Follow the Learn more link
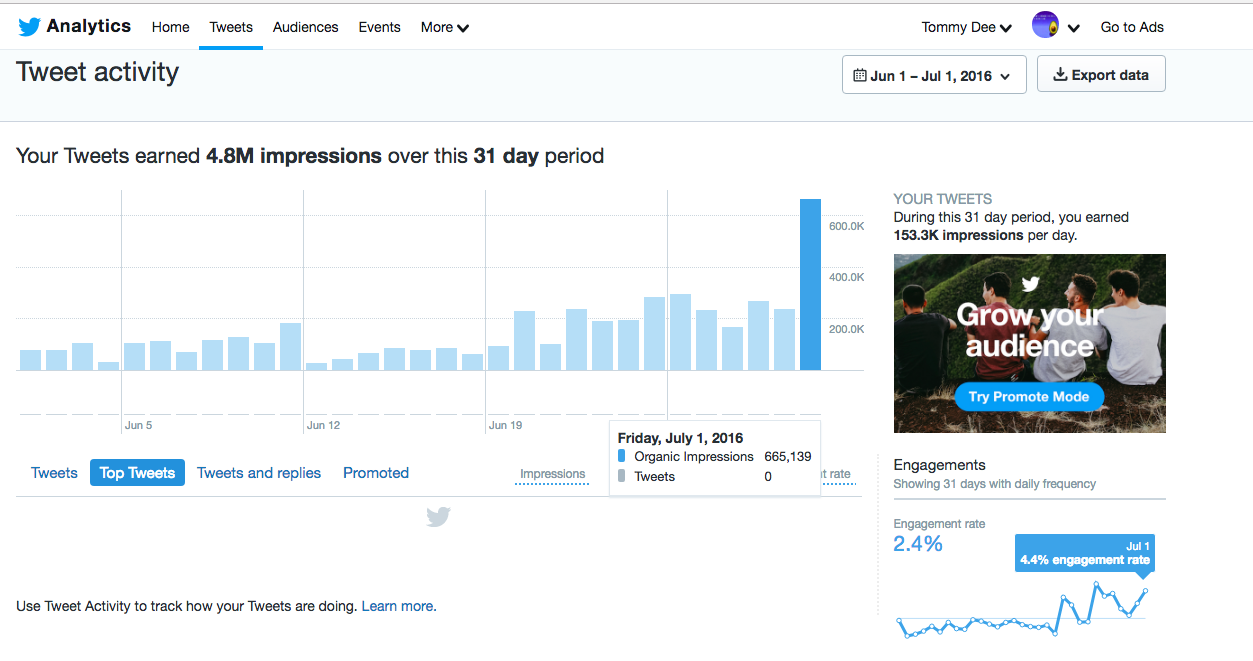This screenshot has height=661, width=1253. click(397, 606)
